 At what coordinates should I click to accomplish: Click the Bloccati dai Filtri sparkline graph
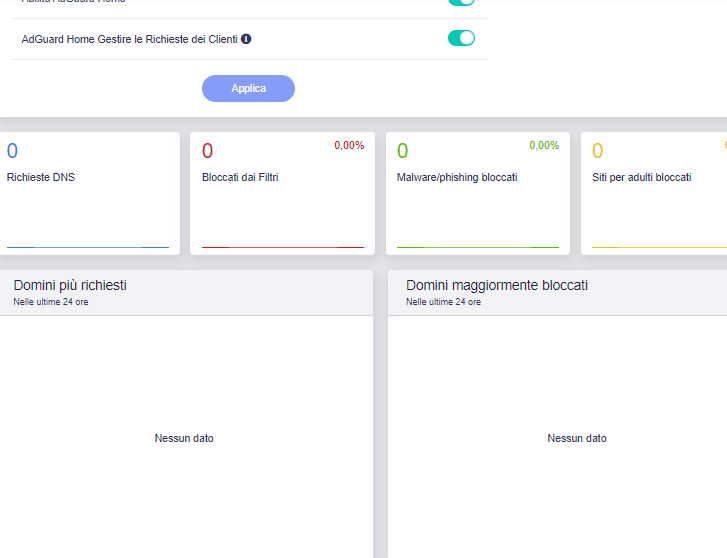pos(282,245)
